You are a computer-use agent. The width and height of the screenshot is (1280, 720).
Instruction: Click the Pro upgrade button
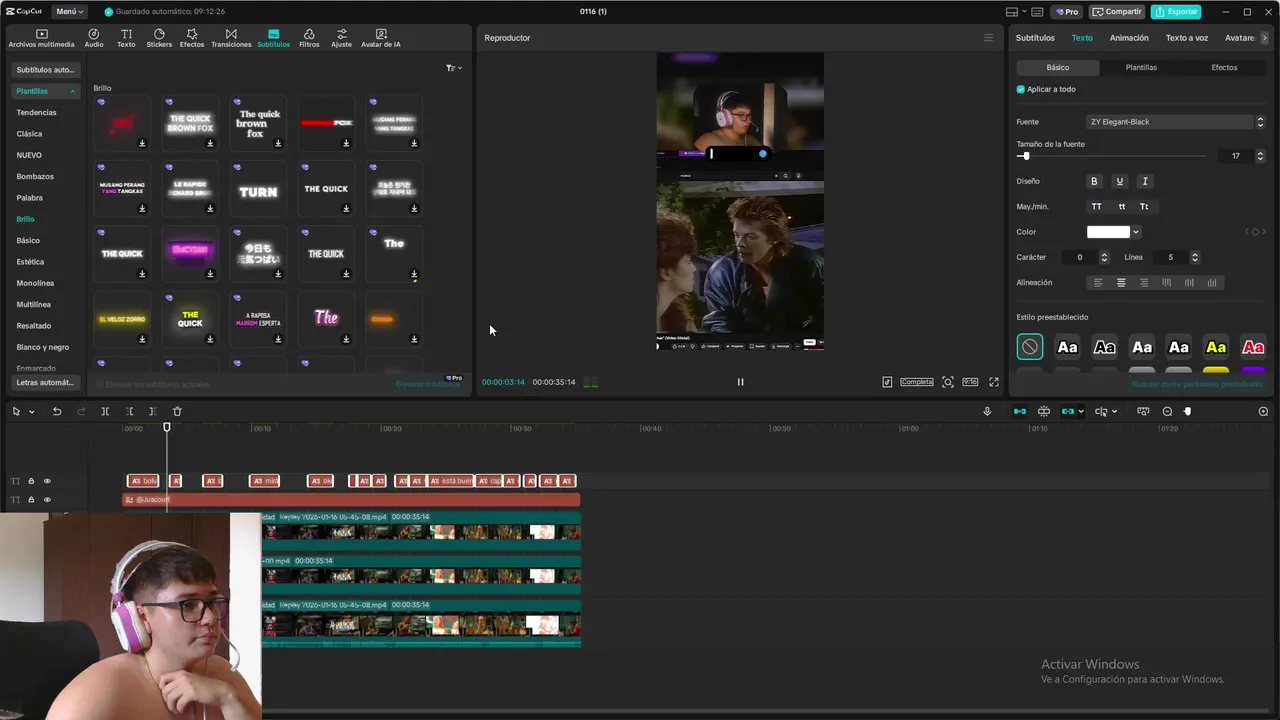(x=1066, y=12)
